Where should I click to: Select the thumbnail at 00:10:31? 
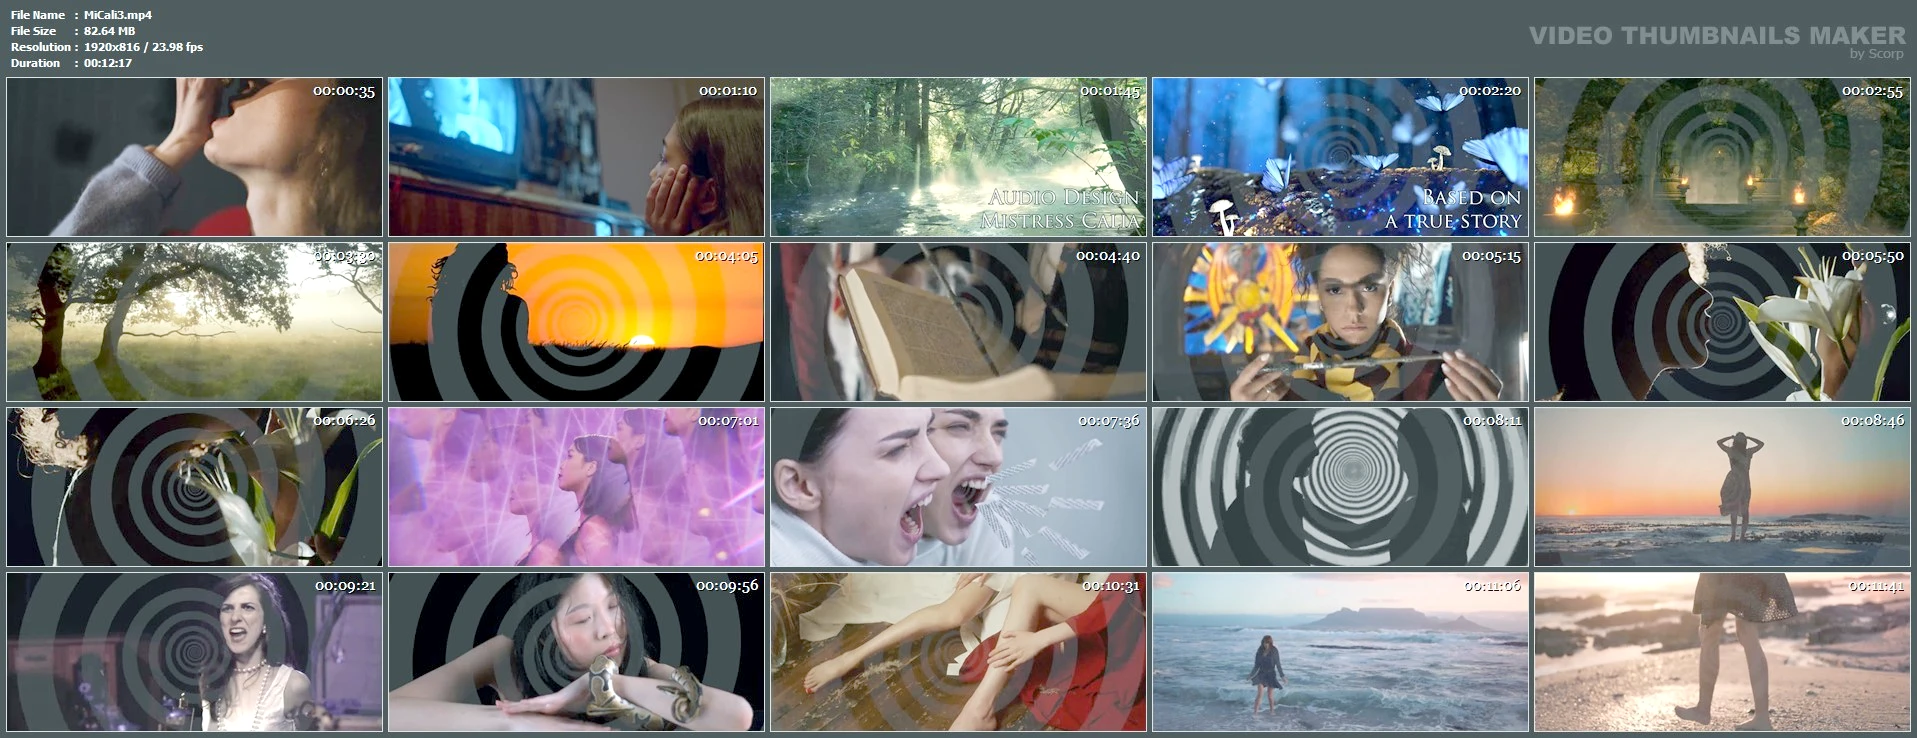click(x=958, y=652)
